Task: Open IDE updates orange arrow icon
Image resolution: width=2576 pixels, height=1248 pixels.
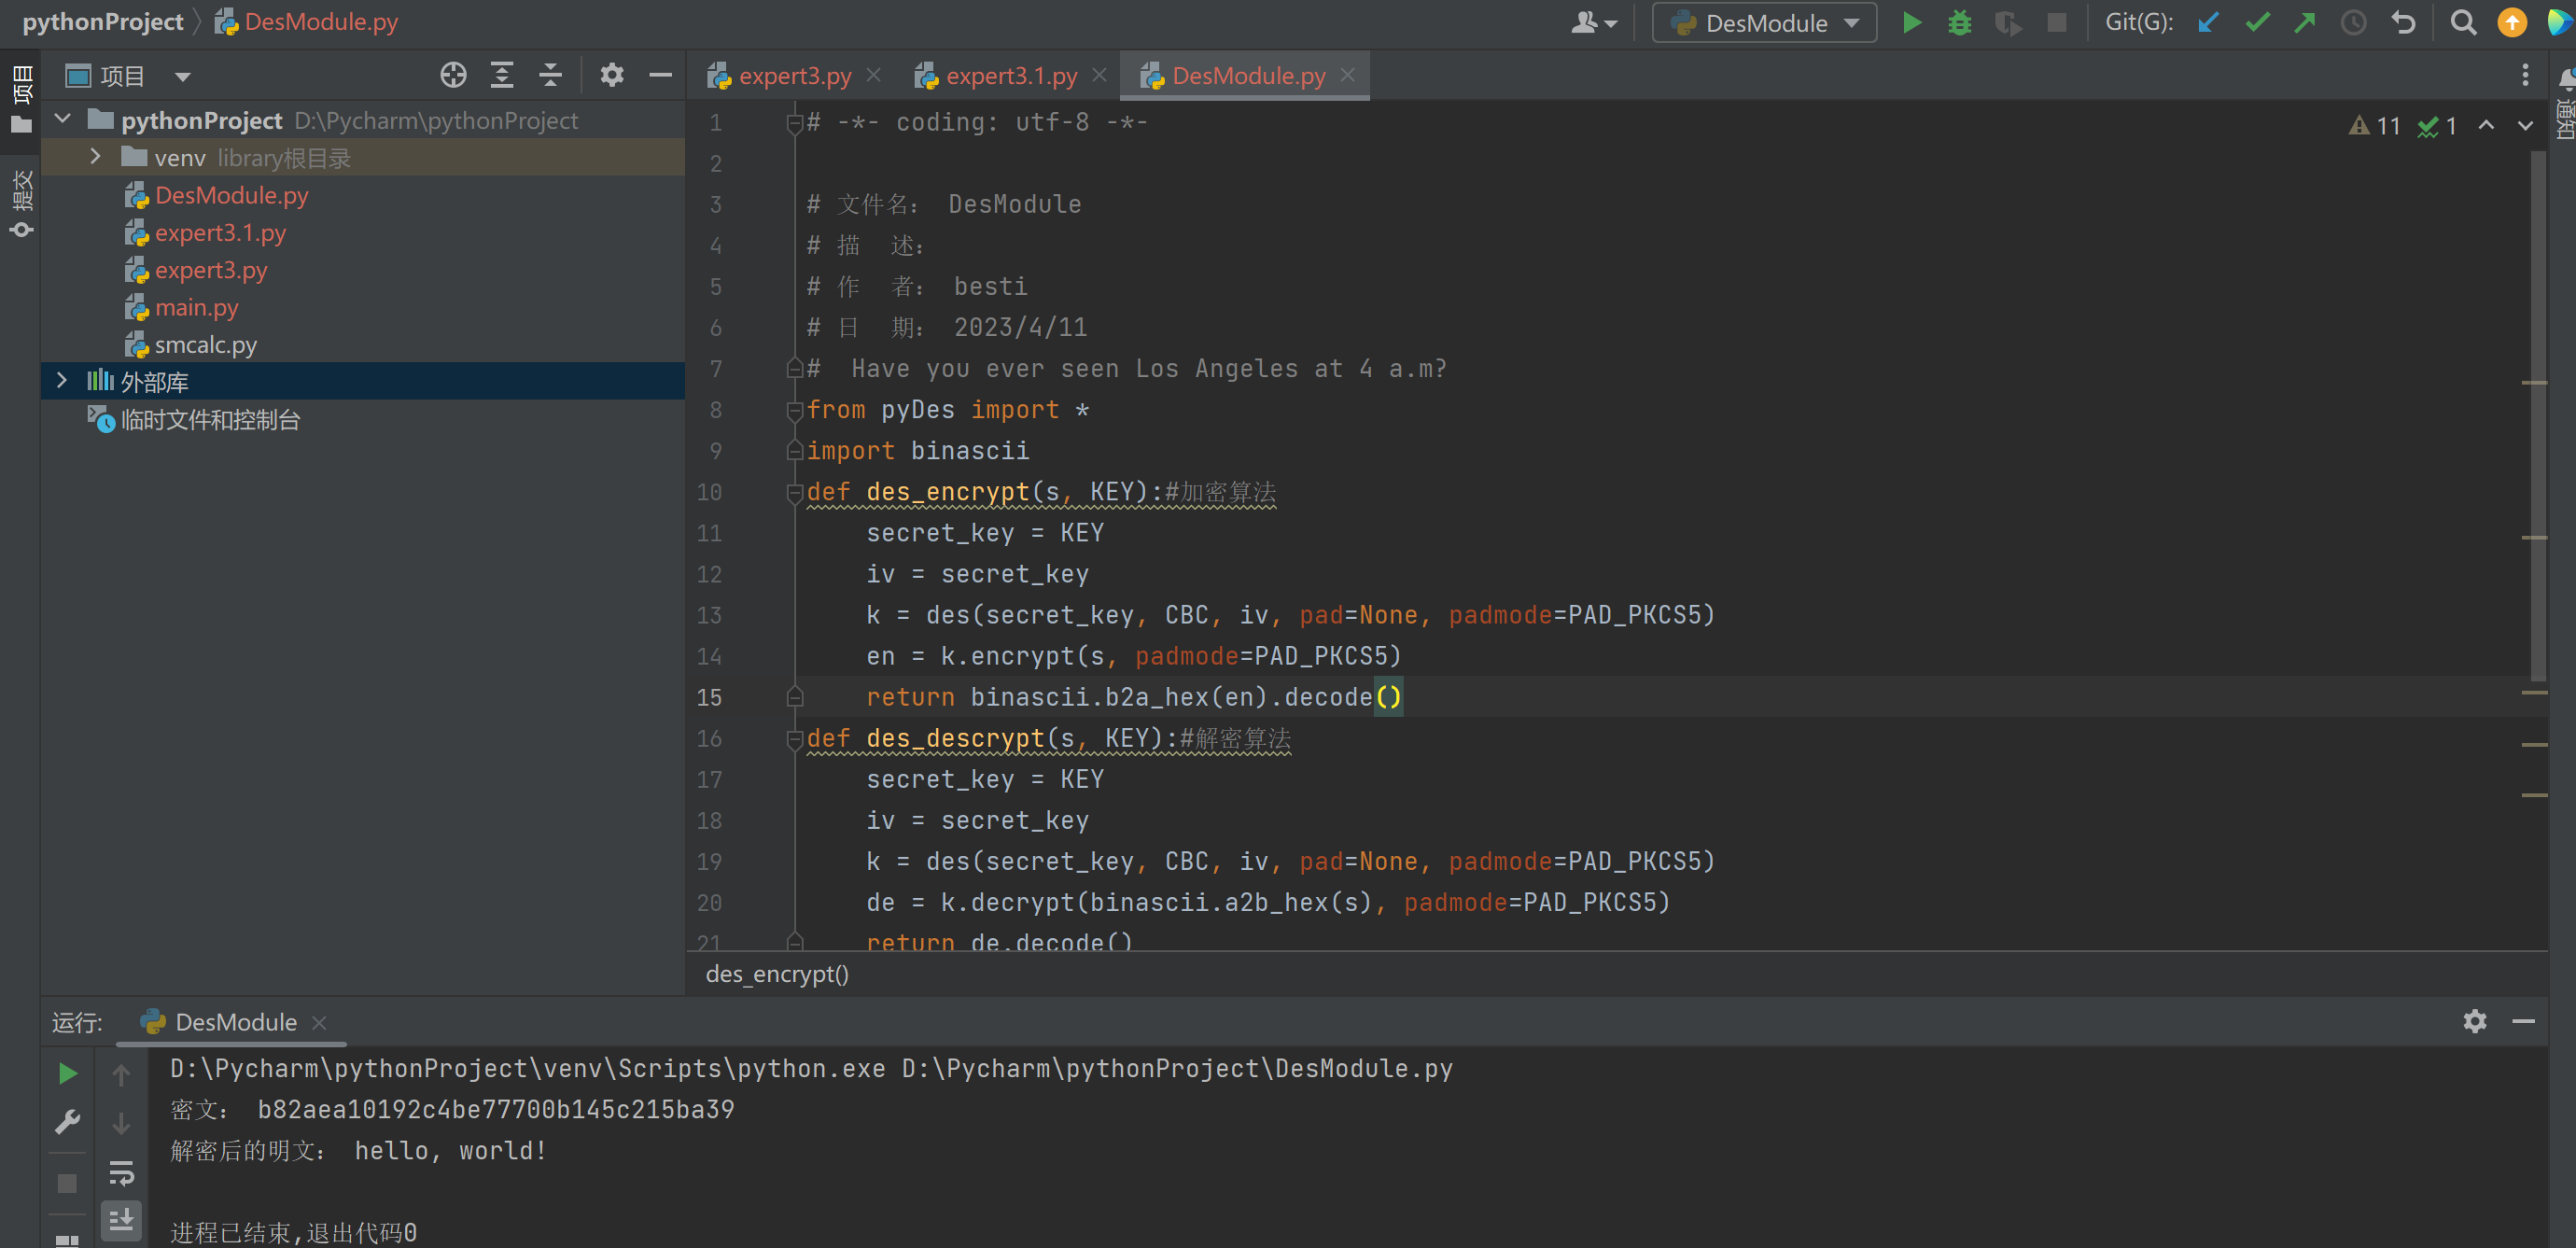Action: click(2511, 22)
